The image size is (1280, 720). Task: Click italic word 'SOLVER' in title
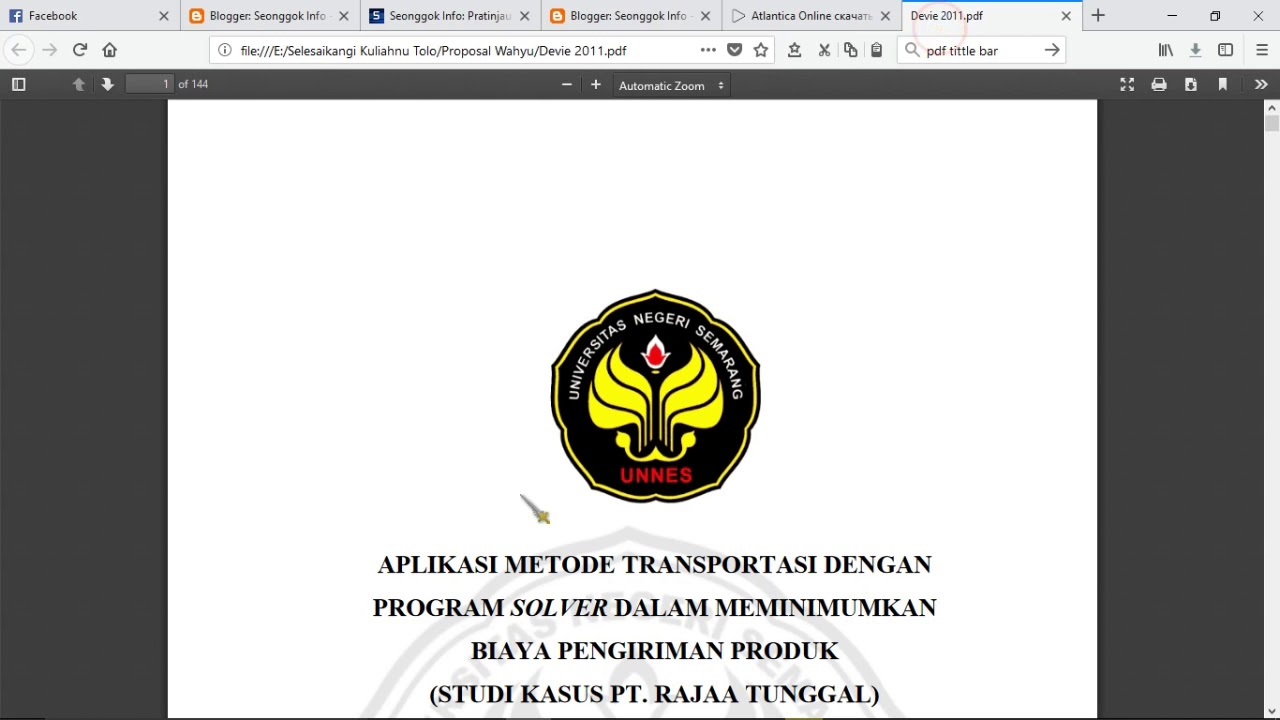click(559, 608)
